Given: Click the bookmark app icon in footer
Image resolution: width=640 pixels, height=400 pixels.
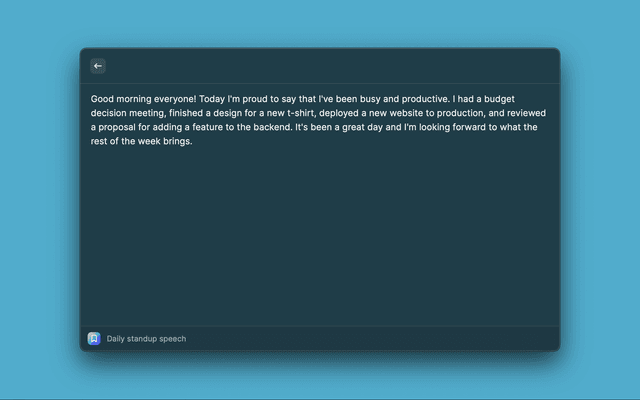Looking at the screenshot, I should 94,338.
